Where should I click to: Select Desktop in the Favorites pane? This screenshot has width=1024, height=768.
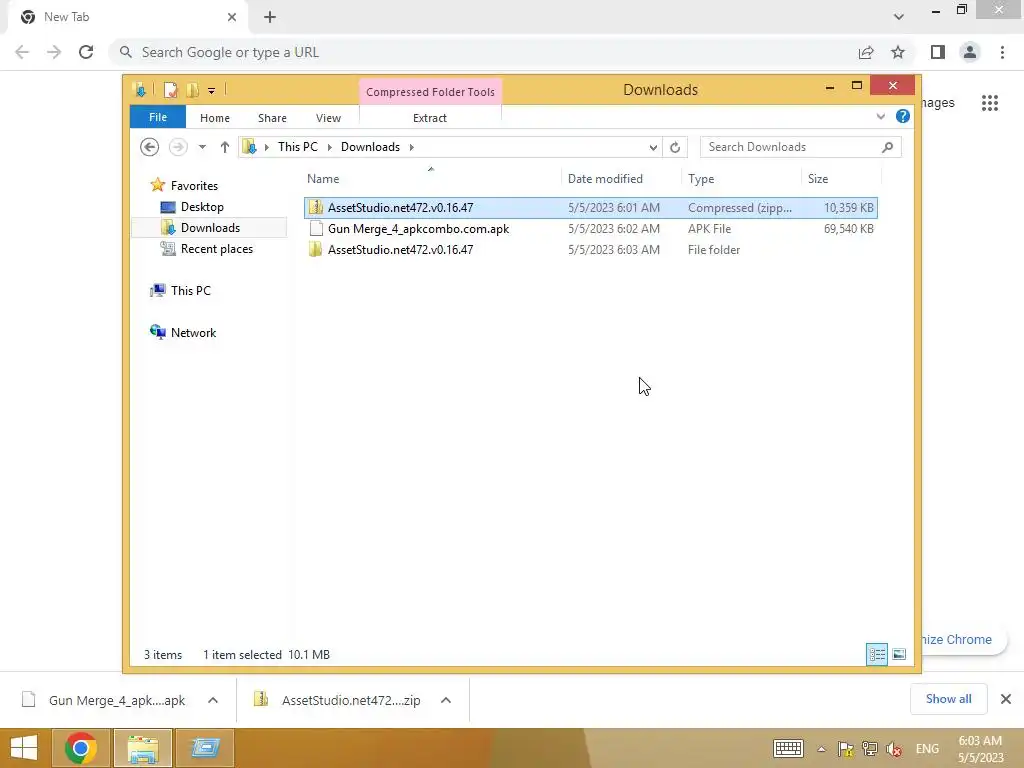click(202, 207)
